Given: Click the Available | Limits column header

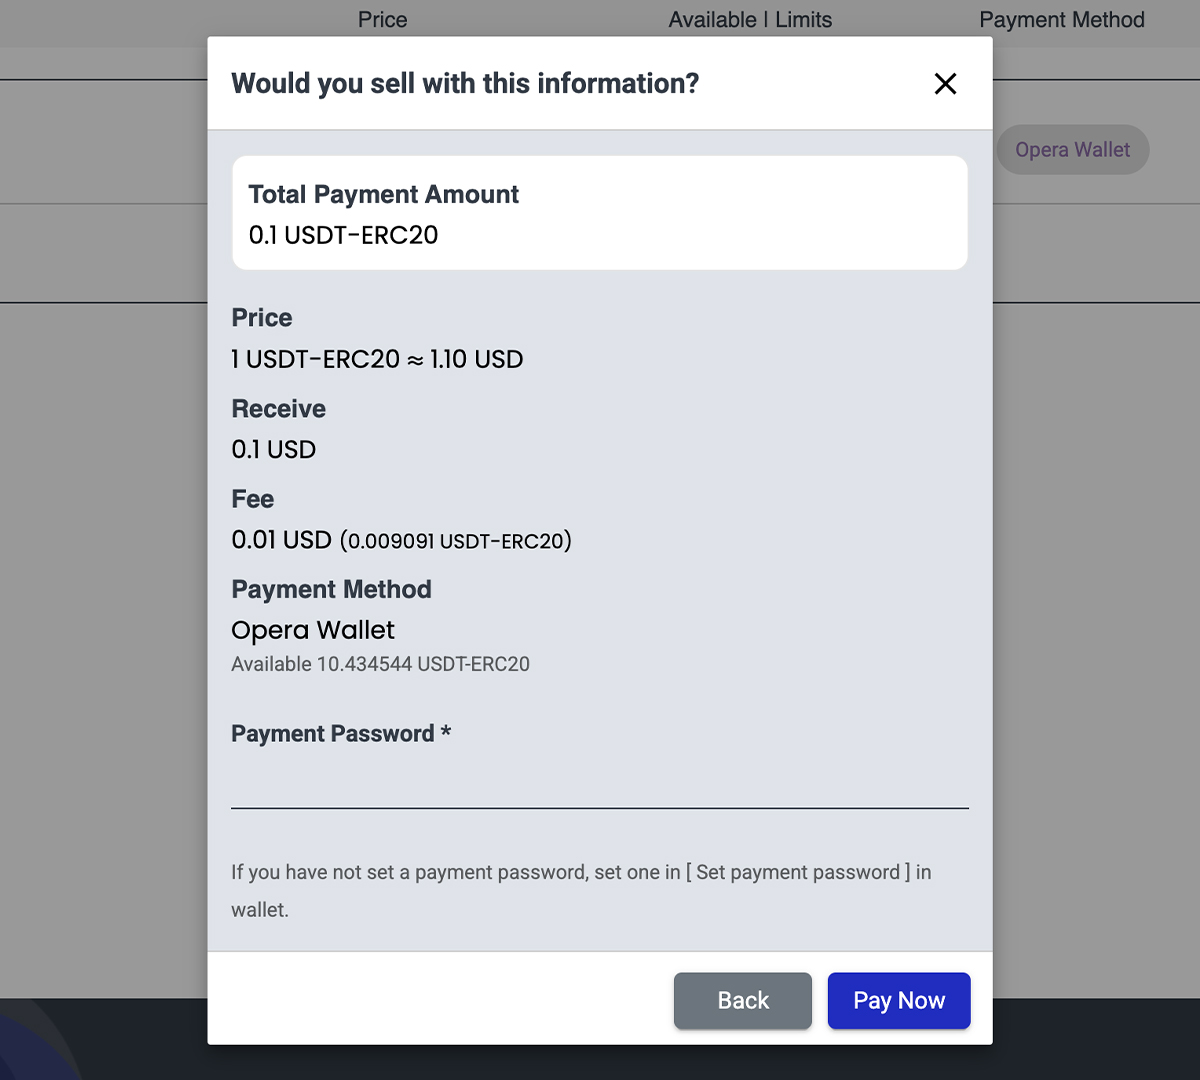Looking at the screenshot, I should click(750, 20).
